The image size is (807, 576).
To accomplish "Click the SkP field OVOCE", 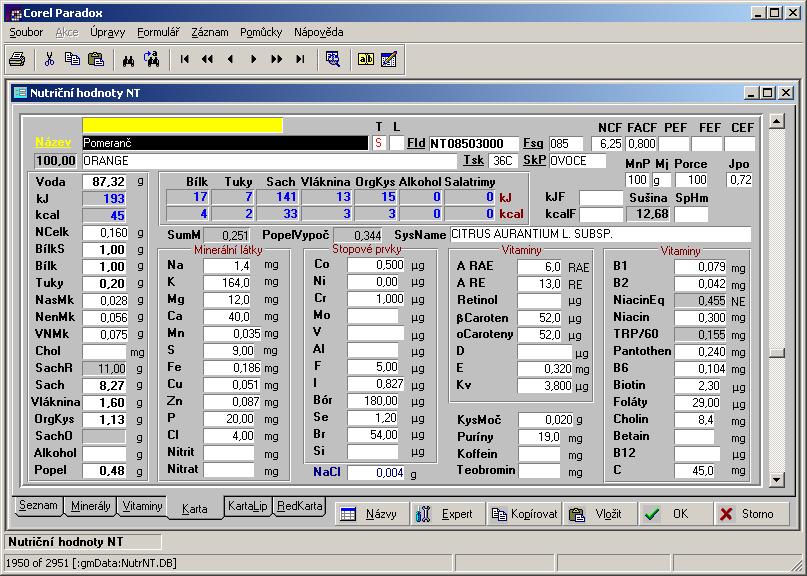I will [x=577, y=161].
